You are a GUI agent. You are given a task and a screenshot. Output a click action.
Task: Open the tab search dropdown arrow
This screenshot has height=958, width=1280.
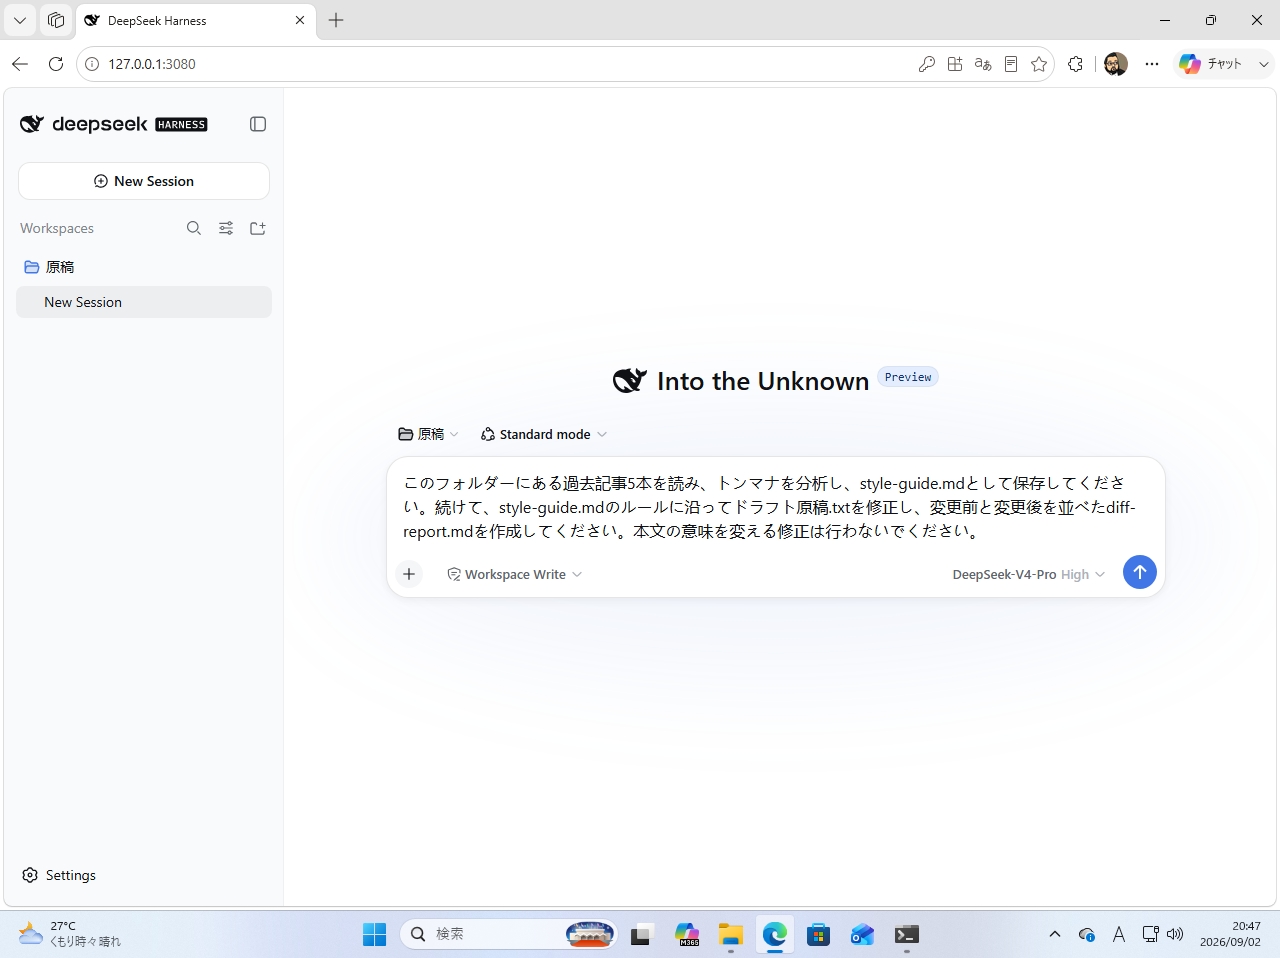pyautogui.click(x=20, y=20)
